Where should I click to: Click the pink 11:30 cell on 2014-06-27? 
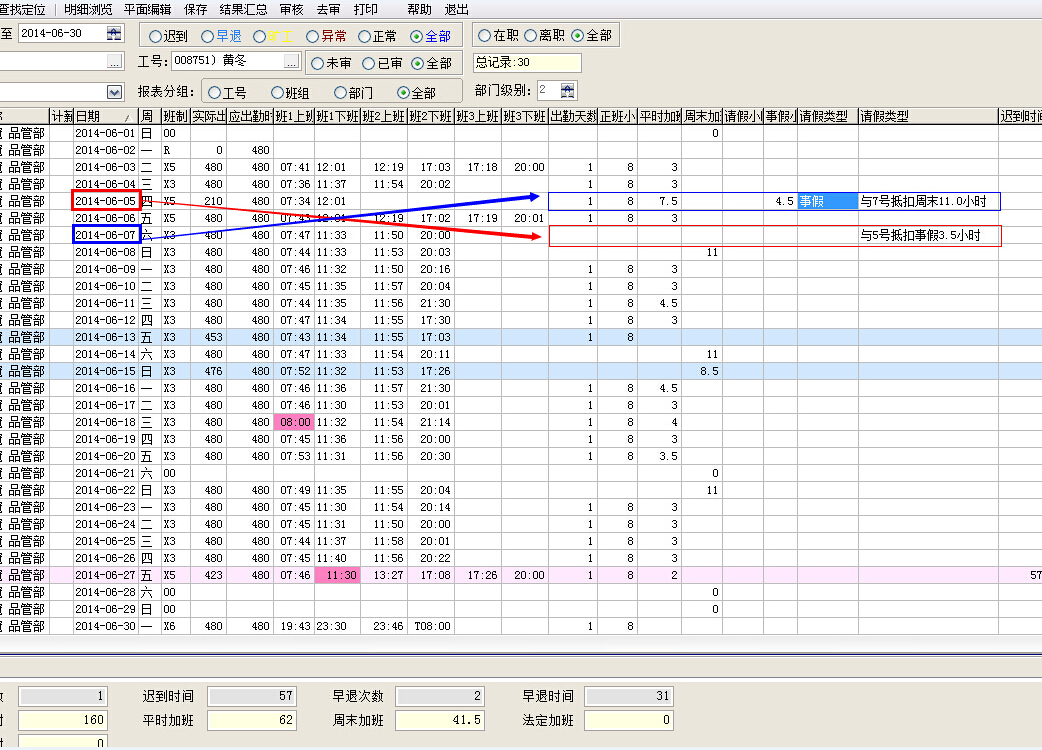click(x=338, y=575)
